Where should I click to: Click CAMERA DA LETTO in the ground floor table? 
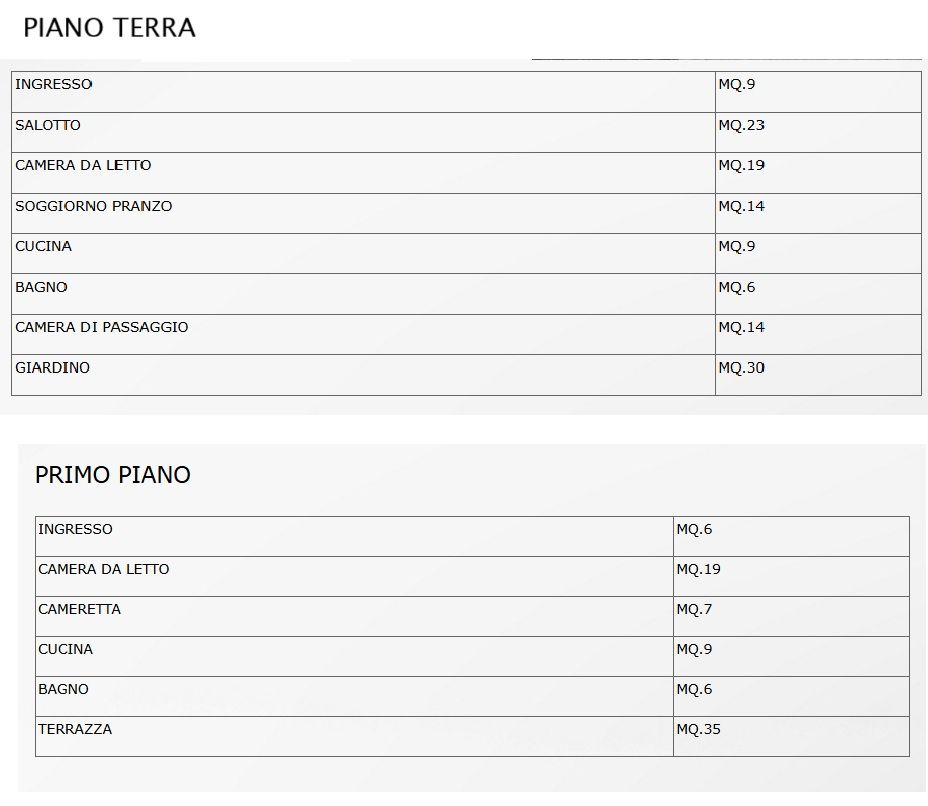[x=83, y=166]
